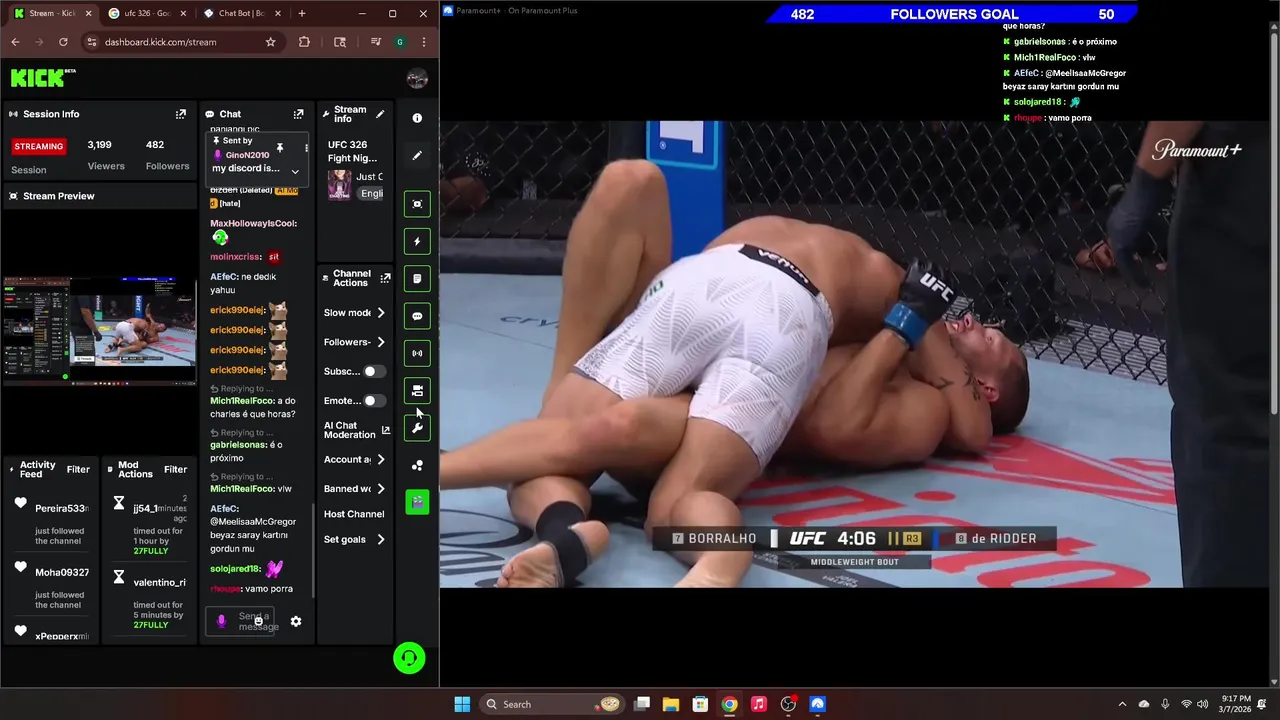Open AI Chat Moderation external link
Image resolution: width=1280 pixels, height=720 pixels.
(386, 430)
